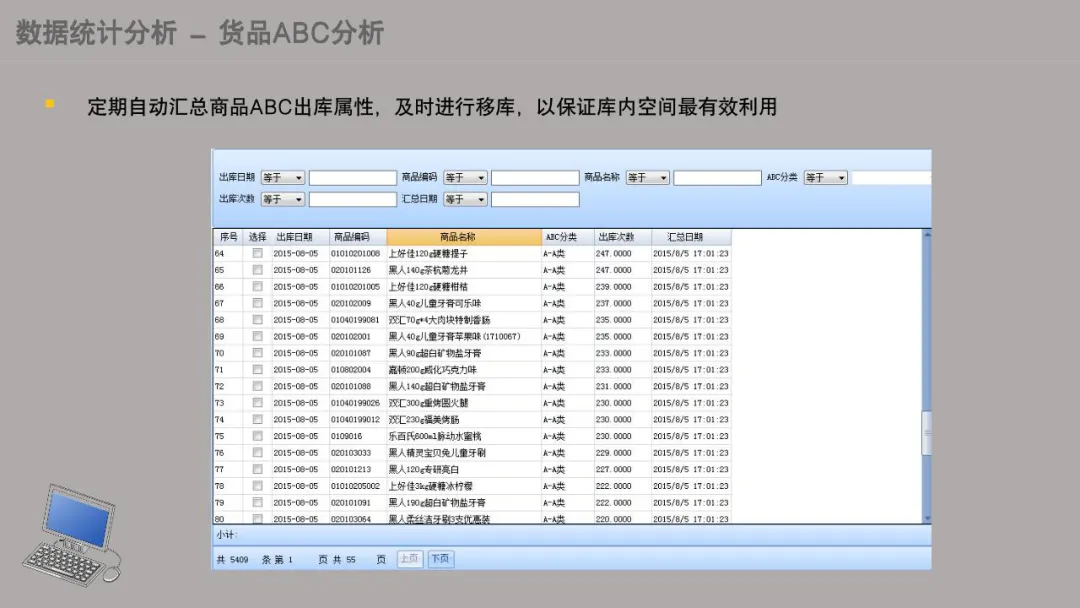Open the 出库次数 operator dropdown
The height and width of the screenshot is (608, 1080).
pos(282,200)
